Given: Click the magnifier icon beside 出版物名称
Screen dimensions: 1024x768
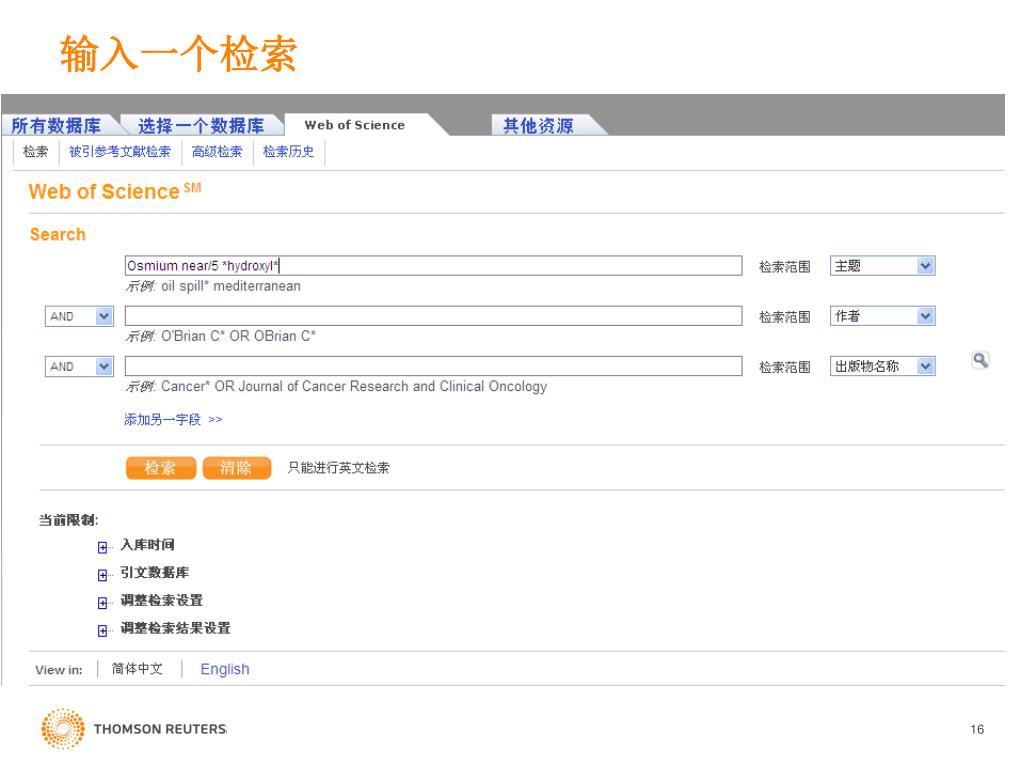Looking at the screenshot, I should tap(980, 360).
